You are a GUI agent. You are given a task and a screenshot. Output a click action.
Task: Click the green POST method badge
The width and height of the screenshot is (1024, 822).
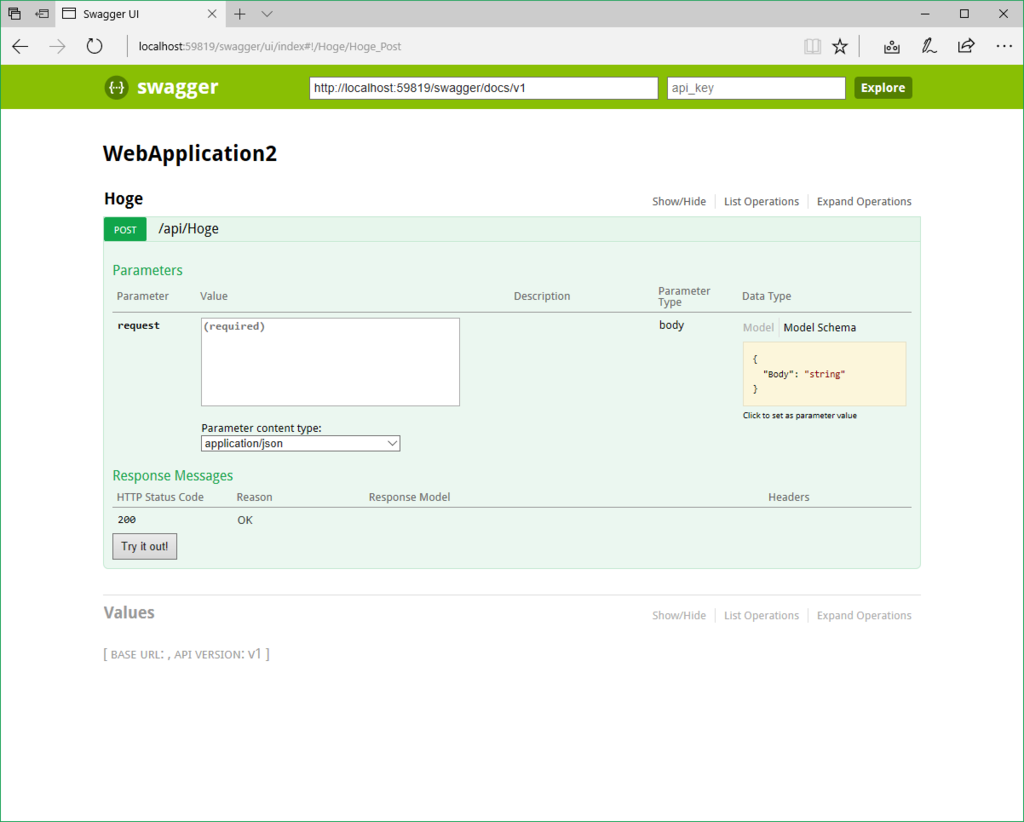pyautogui.click(x=125, y=230)
